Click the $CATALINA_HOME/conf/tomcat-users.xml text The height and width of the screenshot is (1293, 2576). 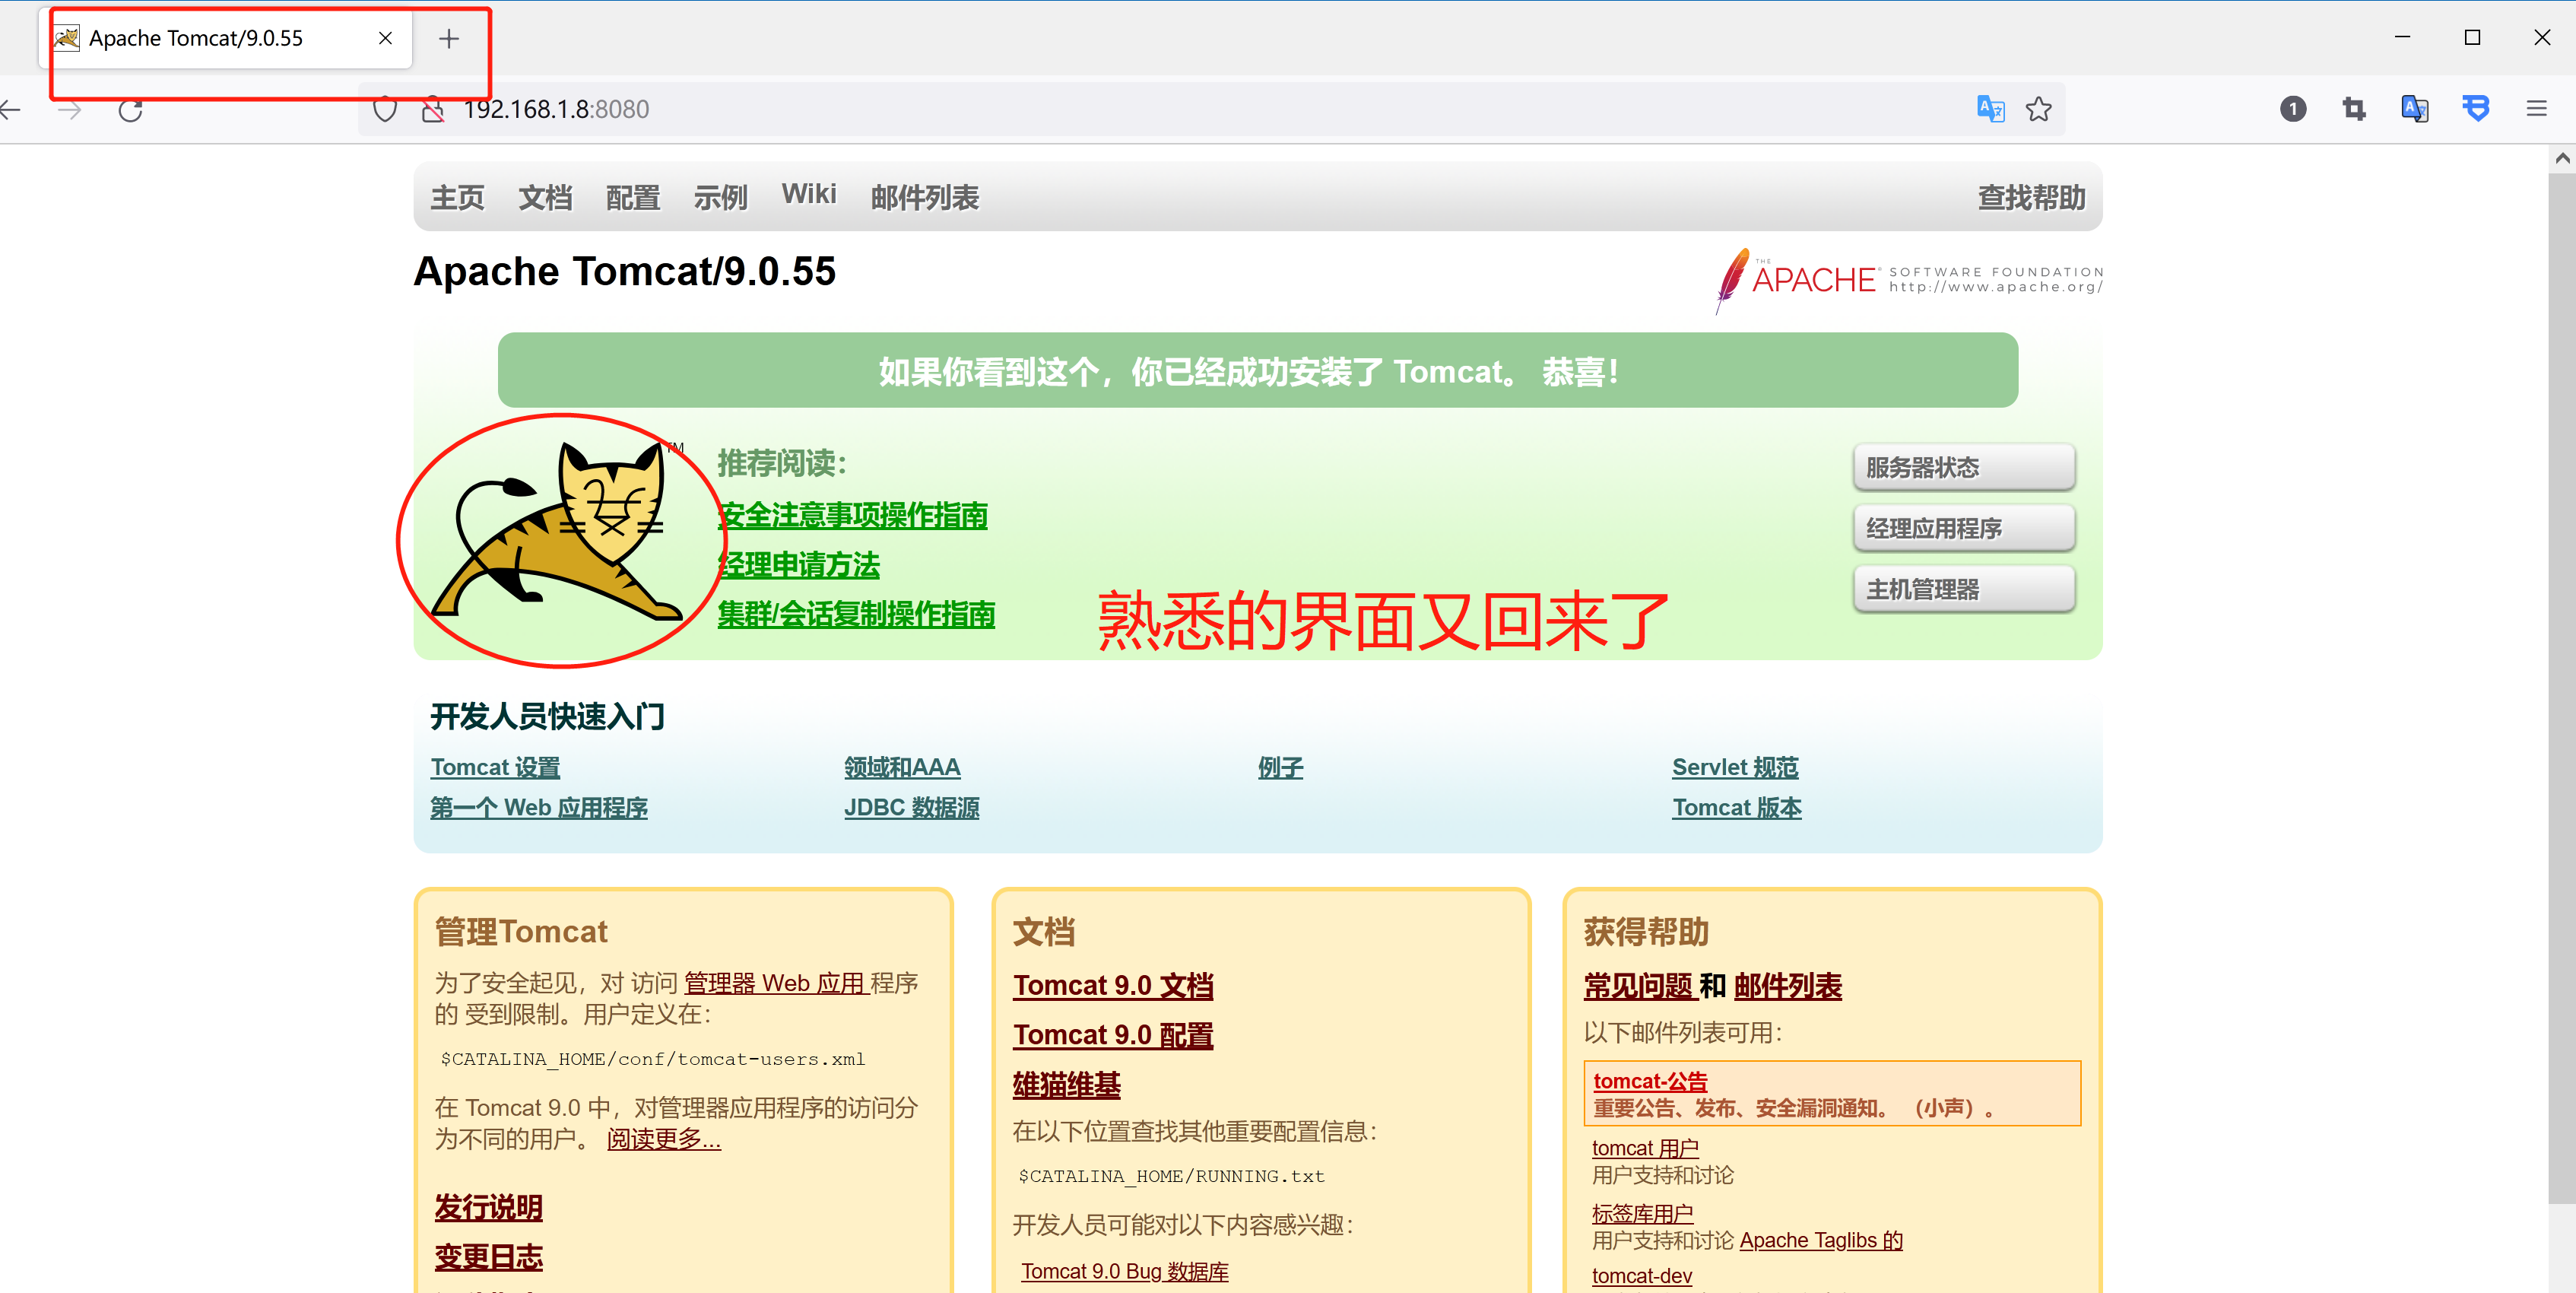(652, 1059)
